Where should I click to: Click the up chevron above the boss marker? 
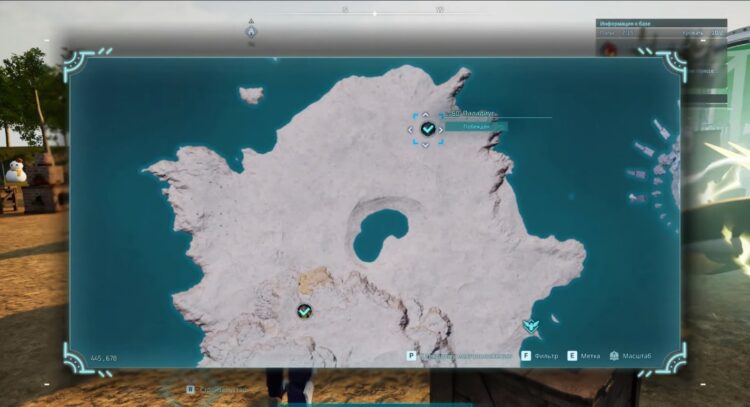426,114
